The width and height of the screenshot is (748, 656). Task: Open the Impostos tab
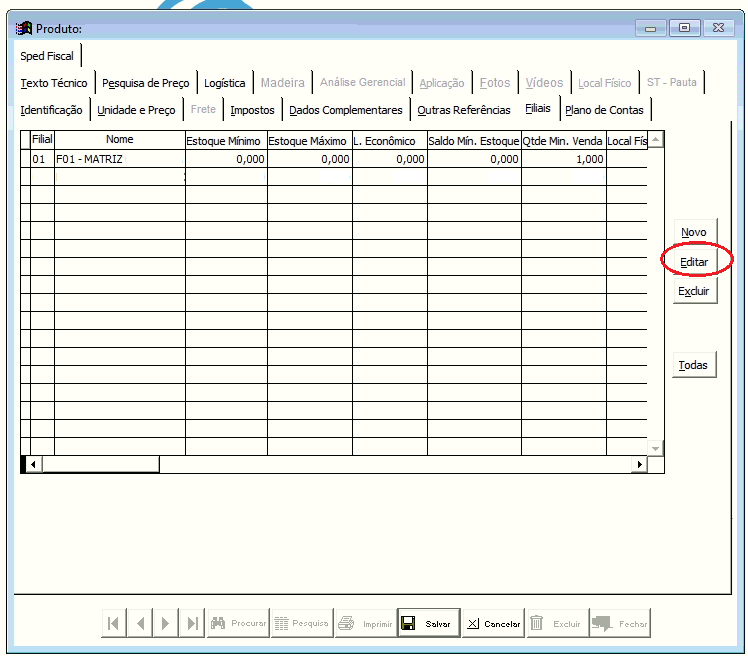252,110
